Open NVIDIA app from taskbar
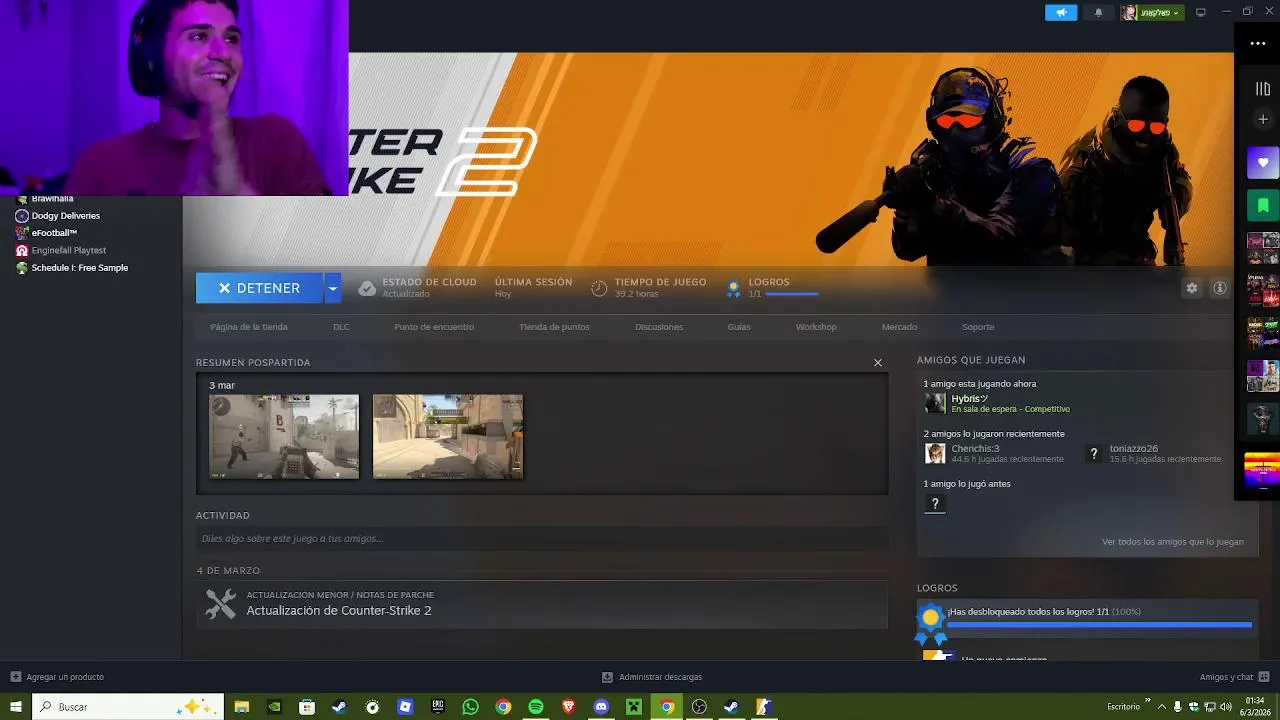The height and width of the screenshot is (720, 1280). pyautogui.click(x=274, y=707)
